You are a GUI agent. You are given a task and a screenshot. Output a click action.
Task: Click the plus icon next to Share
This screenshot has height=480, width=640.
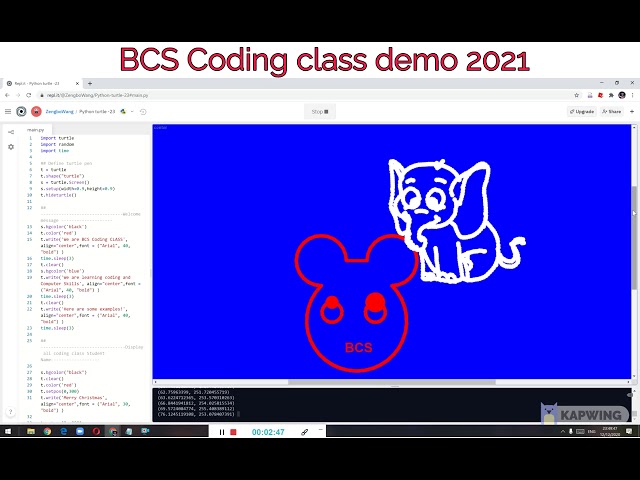coord(632,111)
